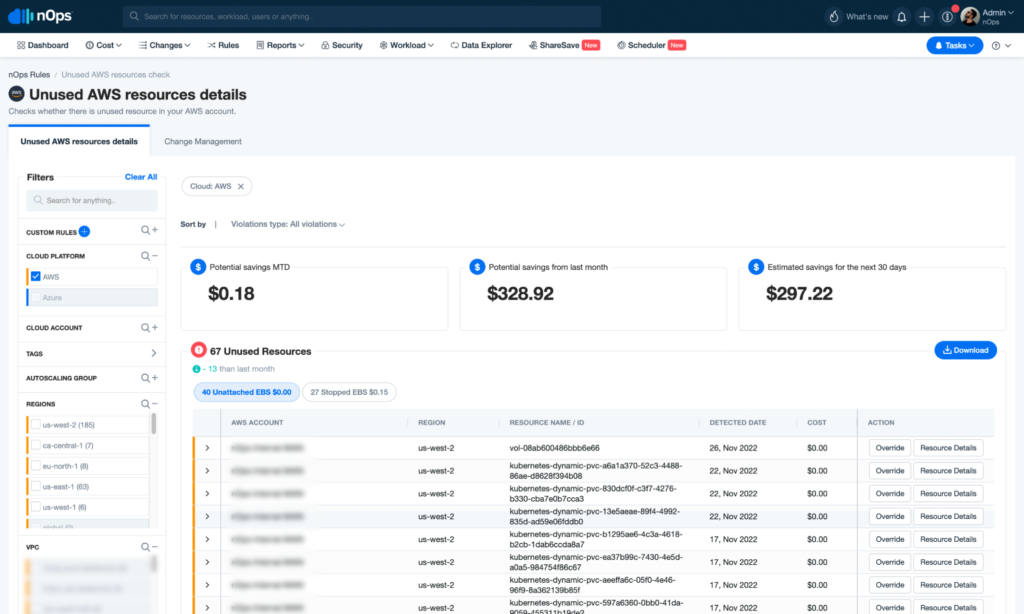This screenshot has height=614, width=1024.
Task: Open the Tasks dropdown button
Action: [954, 46]
